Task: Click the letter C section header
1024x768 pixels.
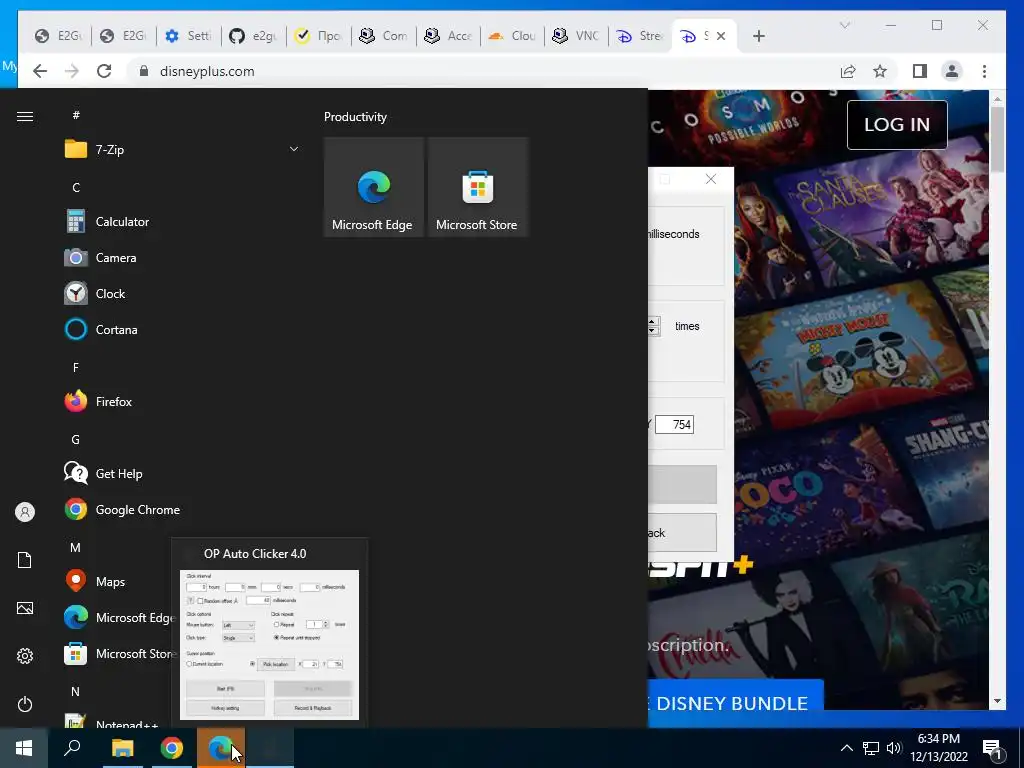Action: pyautogui.click(x=76, y=187)
